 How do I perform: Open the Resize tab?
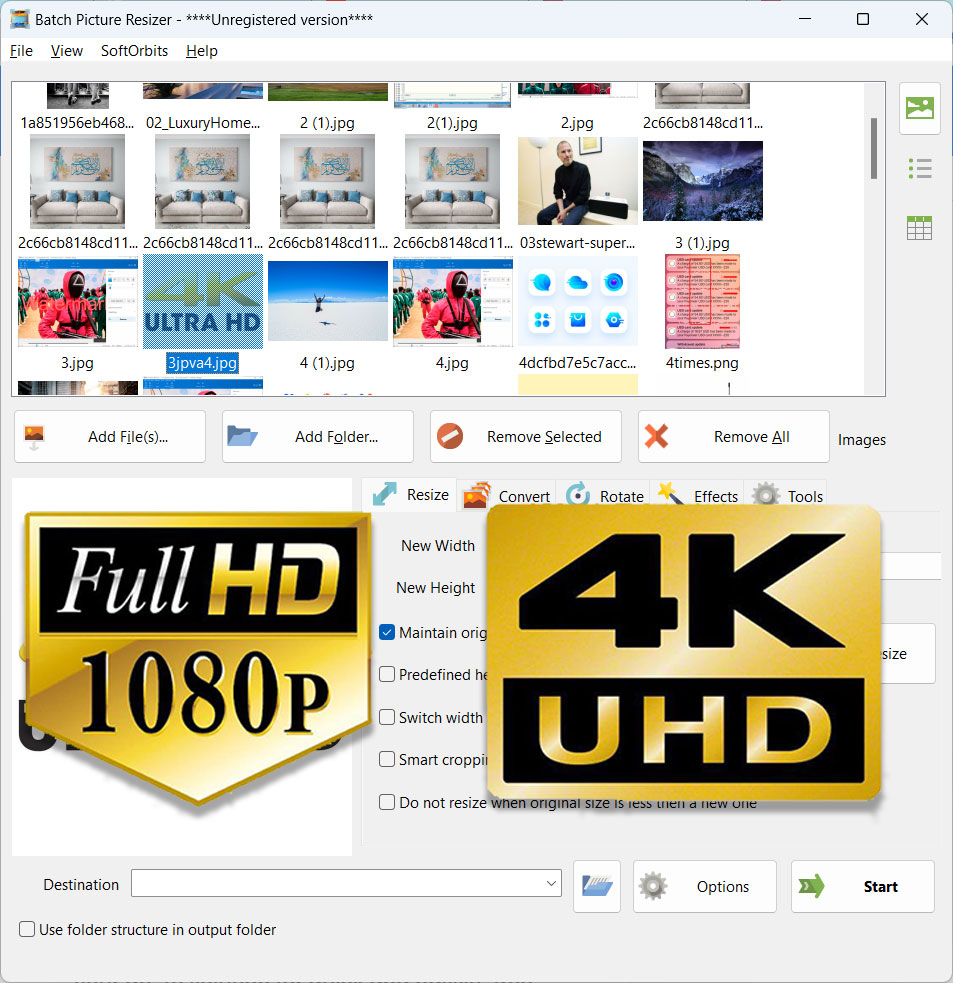[411, 495]
